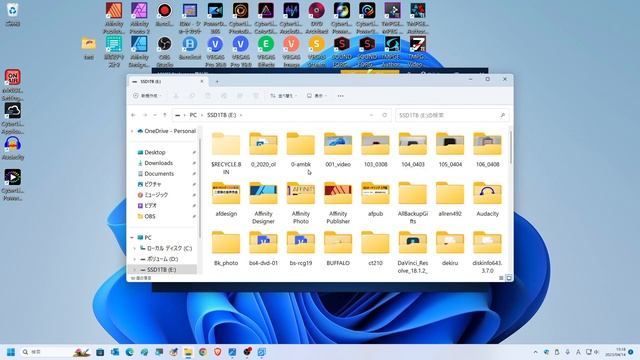This screenshot has height=360, width=640.
Task: Select the 001_video folder
Action: coord(338,150)
